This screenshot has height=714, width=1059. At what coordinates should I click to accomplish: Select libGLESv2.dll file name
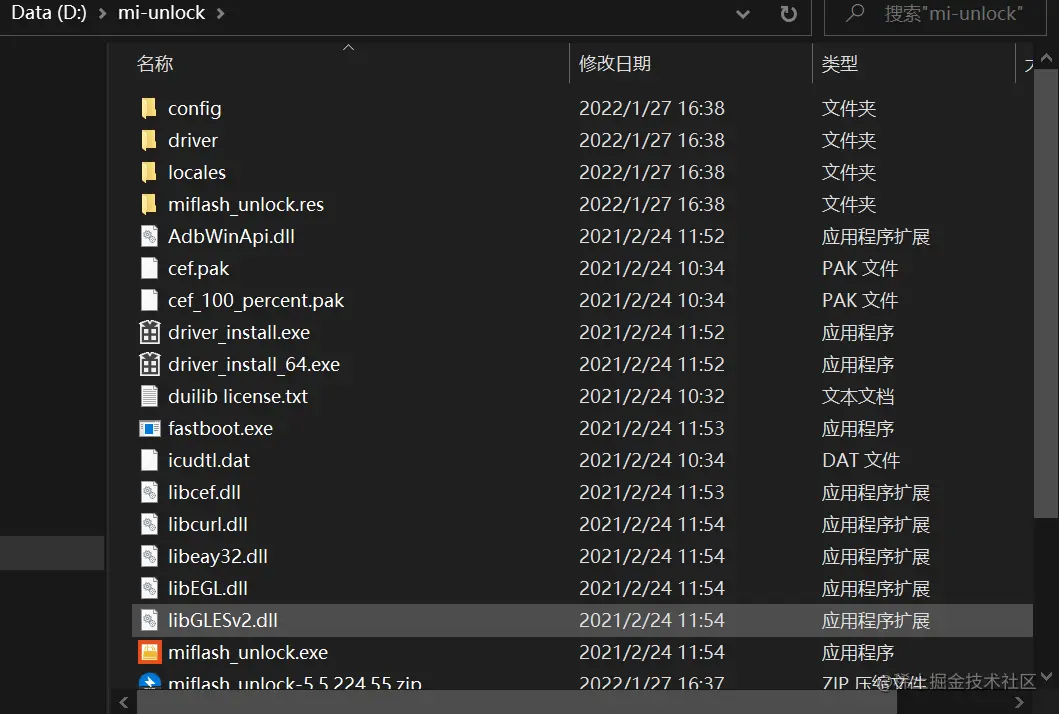223,620
